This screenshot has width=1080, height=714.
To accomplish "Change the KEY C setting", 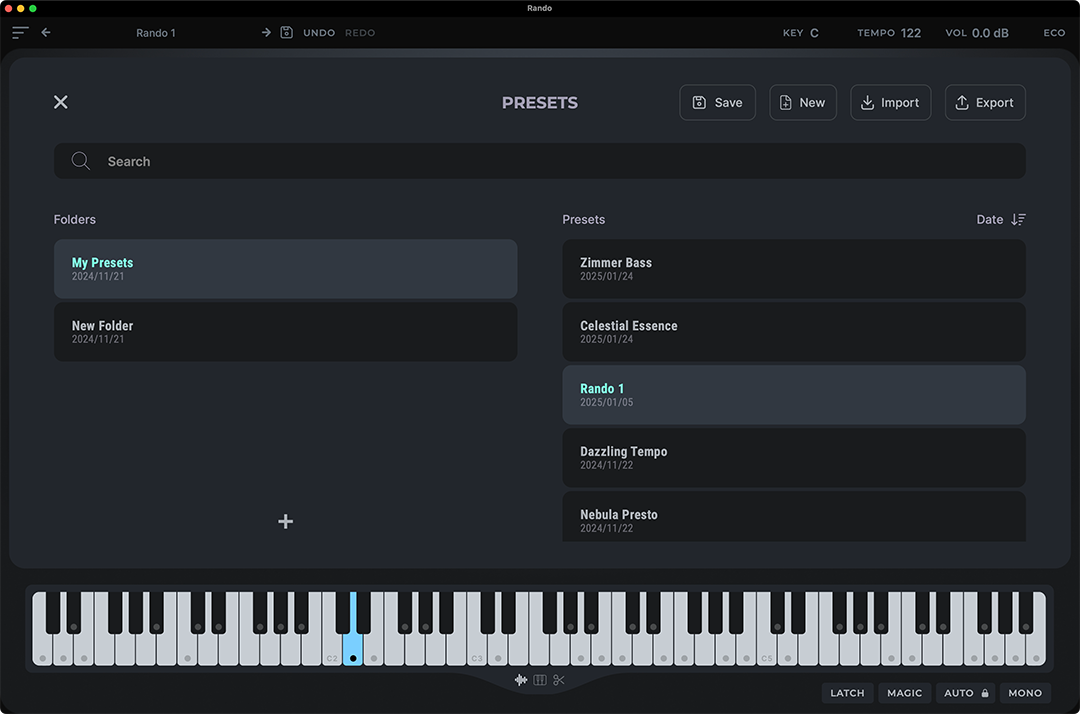I will (x=801, y=33).
